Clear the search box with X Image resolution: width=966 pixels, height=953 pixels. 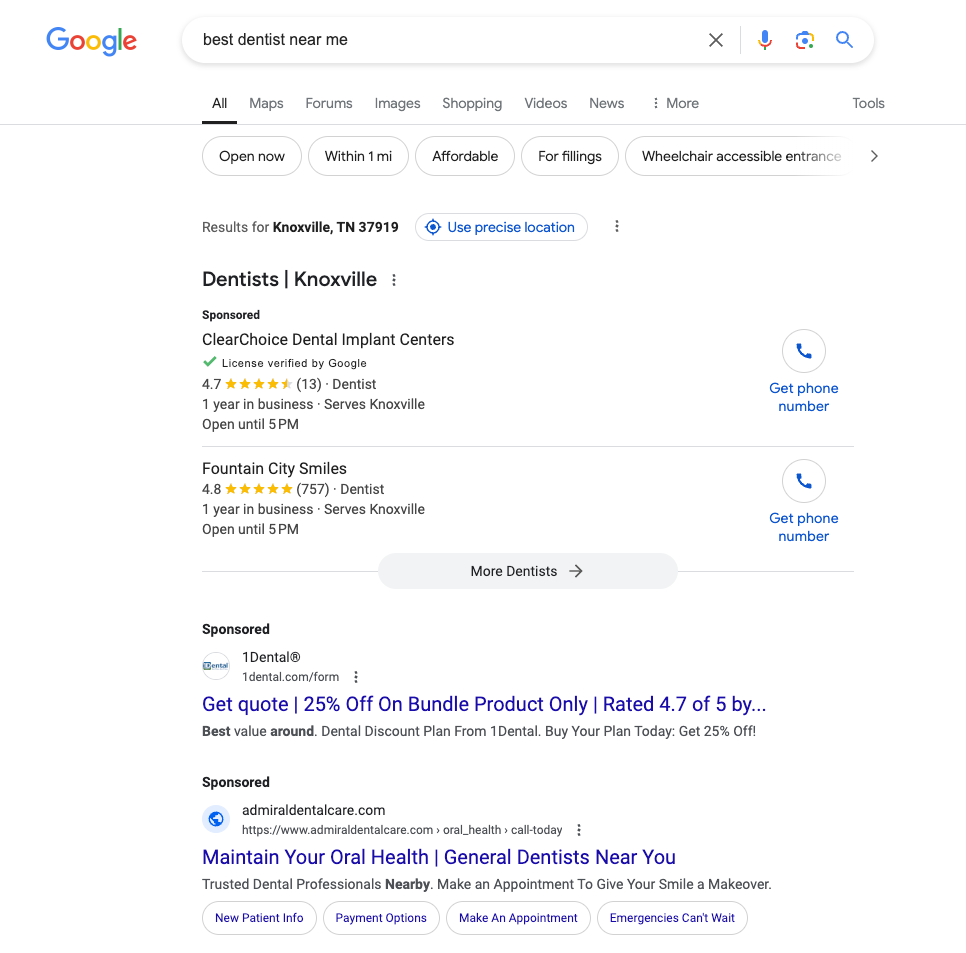[x=715, y=40]
